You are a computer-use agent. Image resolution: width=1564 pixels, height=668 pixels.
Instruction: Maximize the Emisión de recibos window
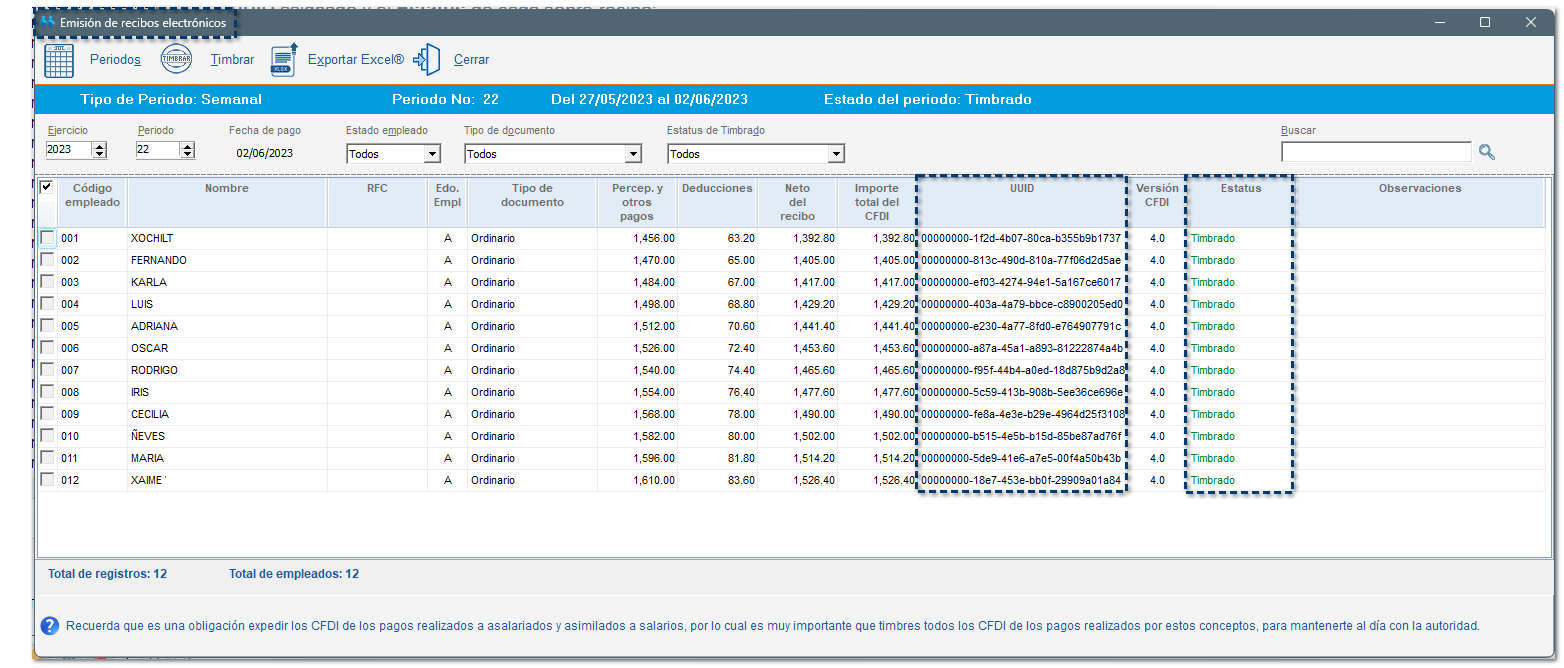[1485, 22]
